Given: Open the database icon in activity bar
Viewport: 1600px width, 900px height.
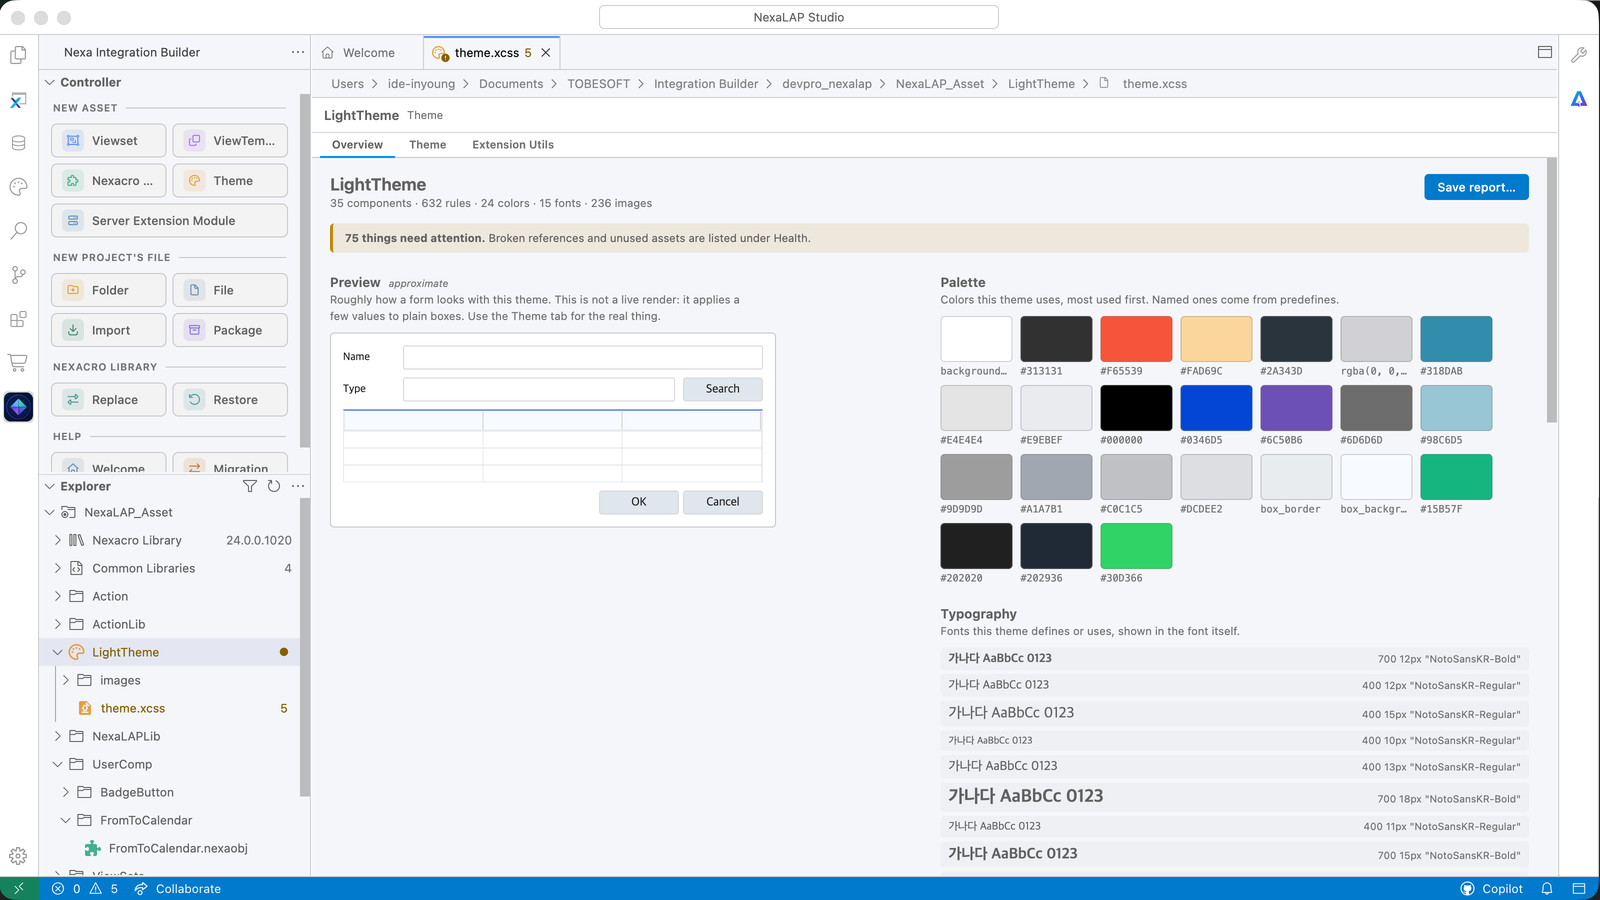Looking at the screenshot, I should (x=18, y=143).
